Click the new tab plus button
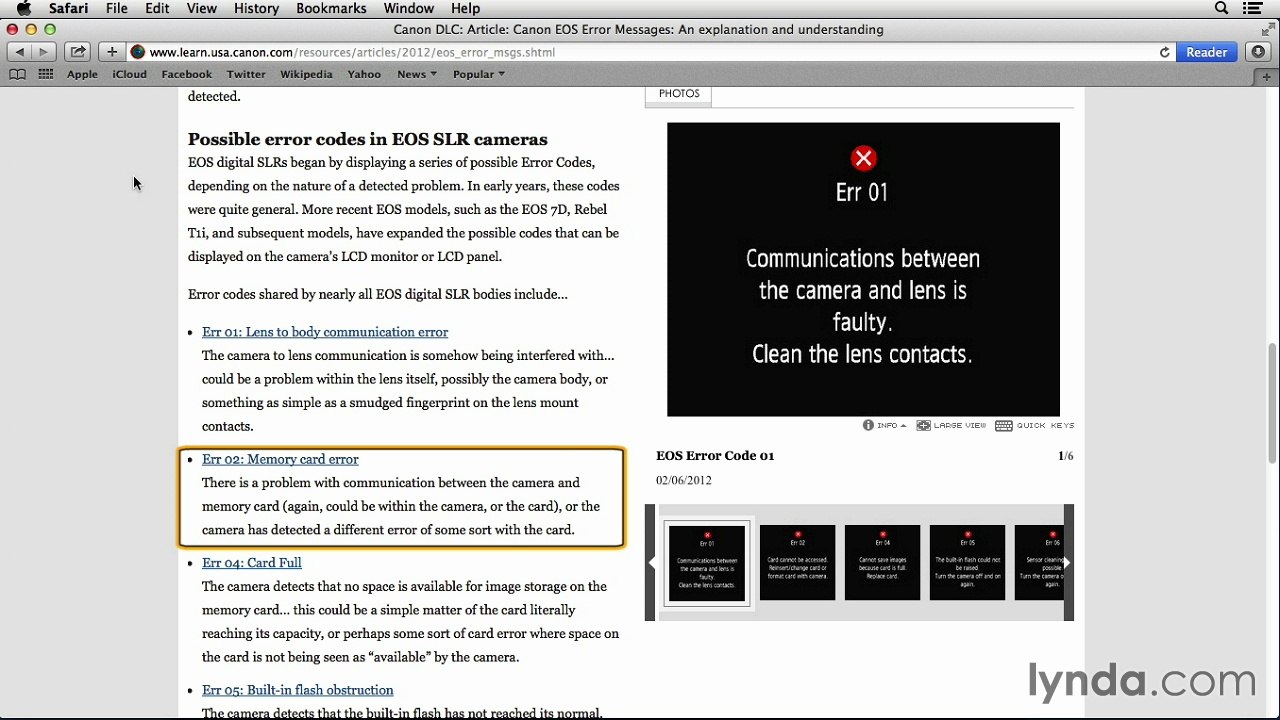Image resolution: width=1280 pixels, height=720 pixels. pos(1267,76)
